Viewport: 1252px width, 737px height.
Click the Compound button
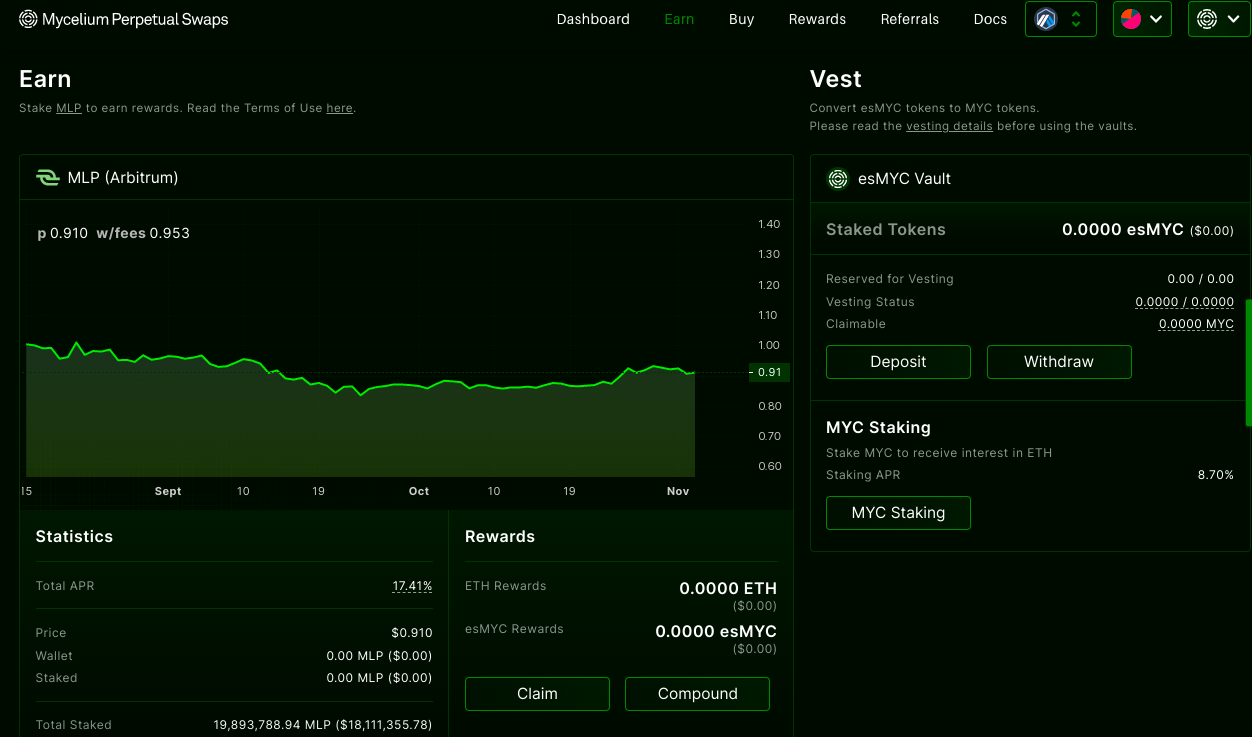pos(697,694)
